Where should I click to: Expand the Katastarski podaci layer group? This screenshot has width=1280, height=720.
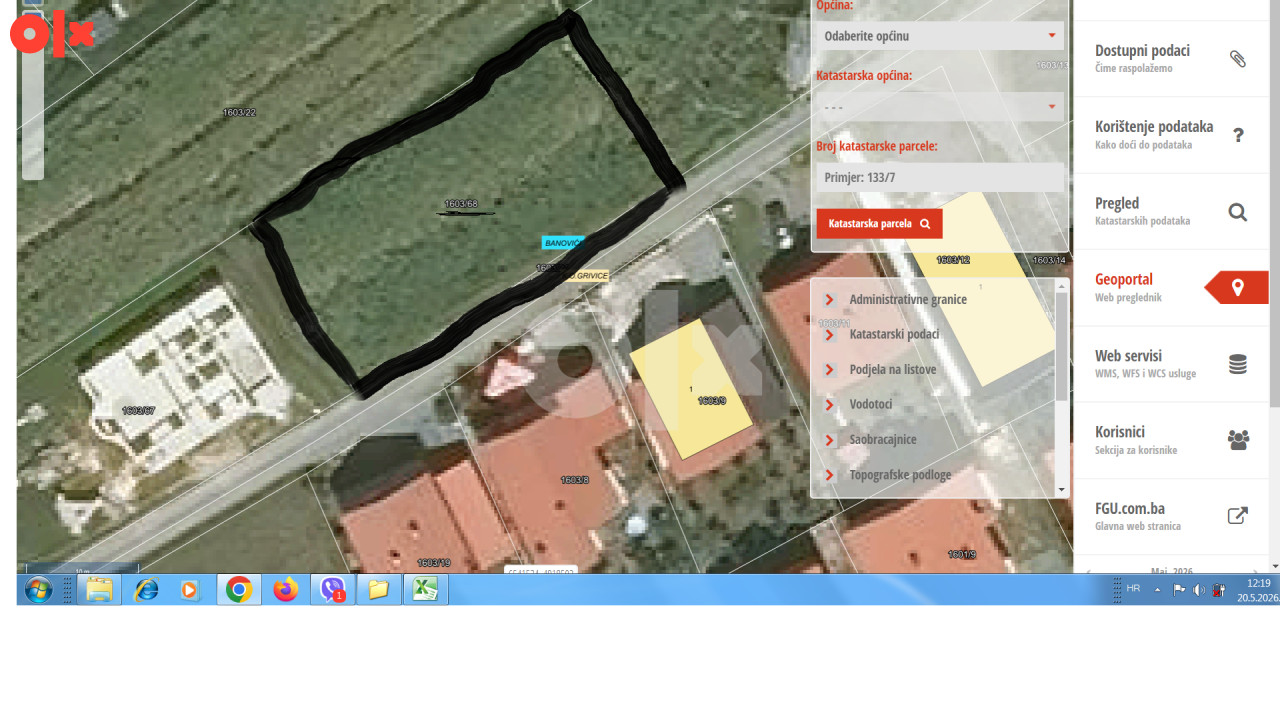click(829, 334)
